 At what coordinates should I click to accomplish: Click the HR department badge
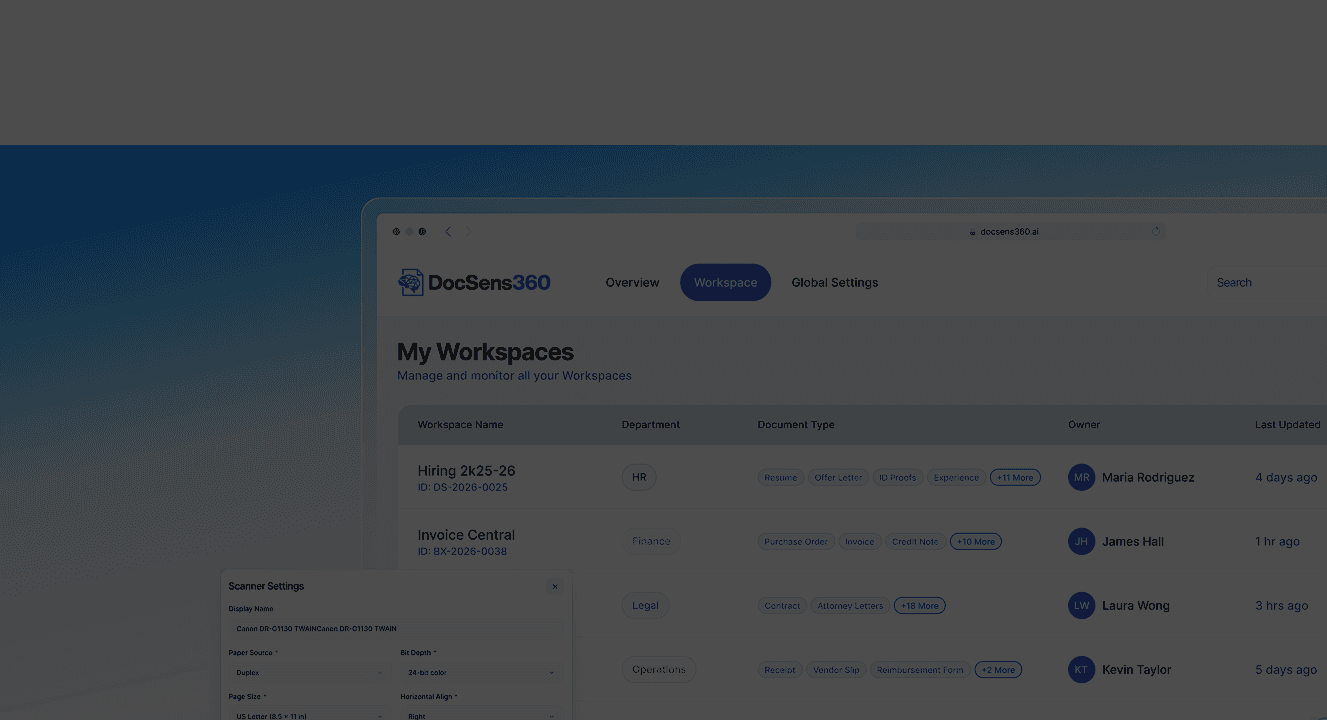(x=639, y=478)
